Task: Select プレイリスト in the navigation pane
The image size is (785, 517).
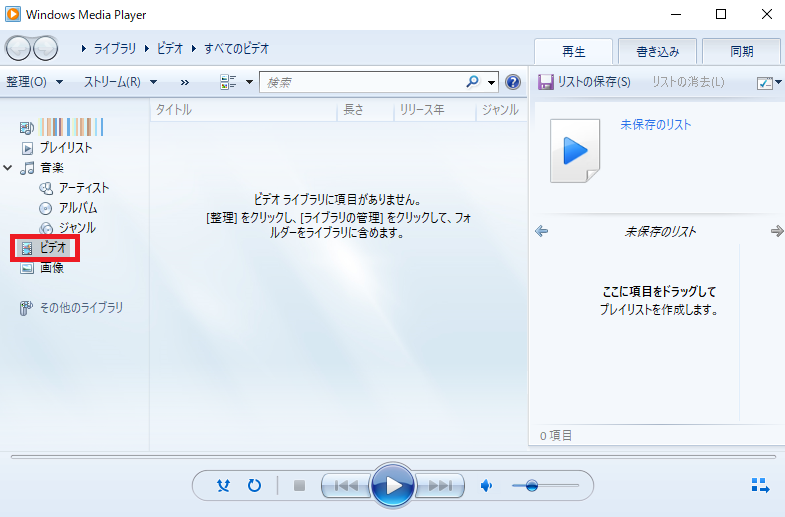Action: (x=57, y=148)
